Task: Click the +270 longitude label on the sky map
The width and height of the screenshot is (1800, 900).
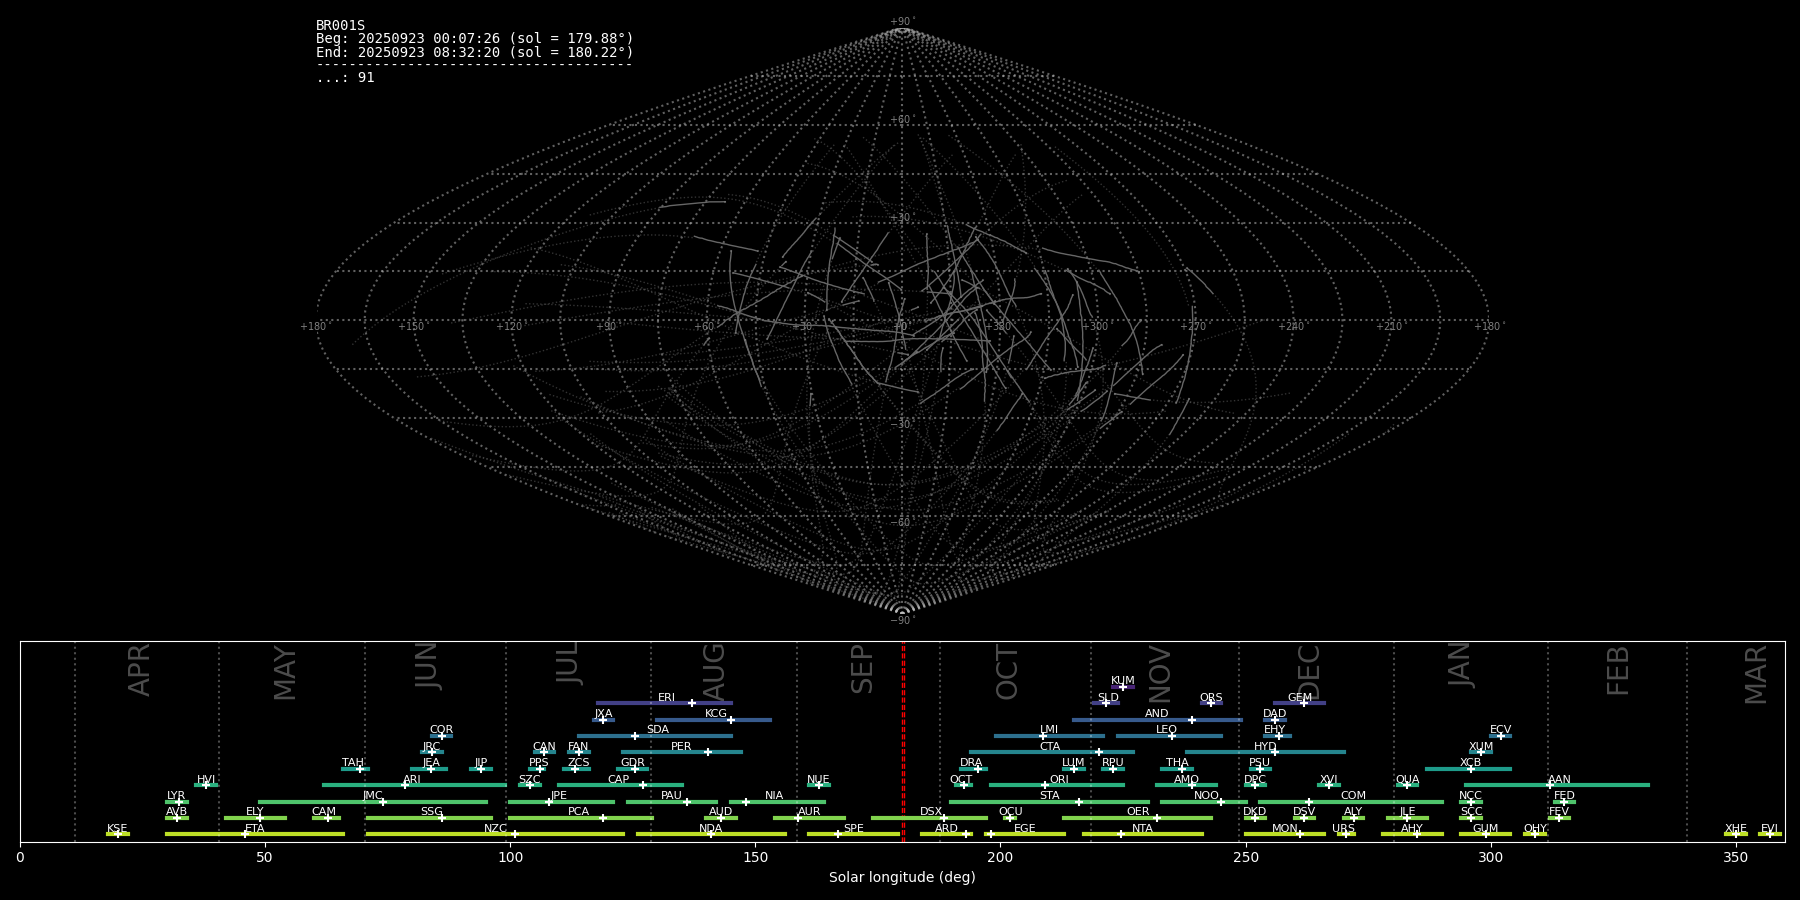Action: [1193, 326]
